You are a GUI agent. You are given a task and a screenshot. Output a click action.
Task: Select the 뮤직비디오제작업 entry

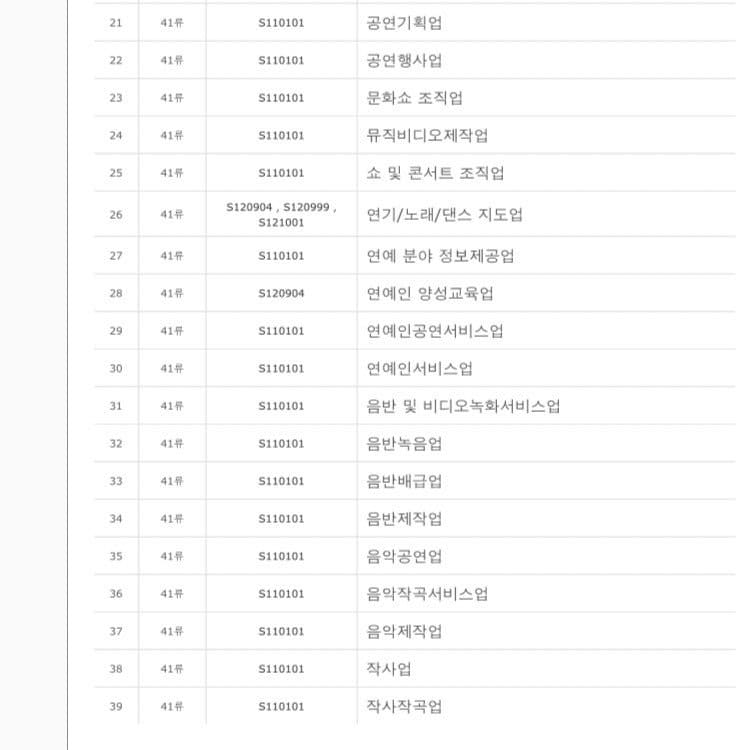427,135
